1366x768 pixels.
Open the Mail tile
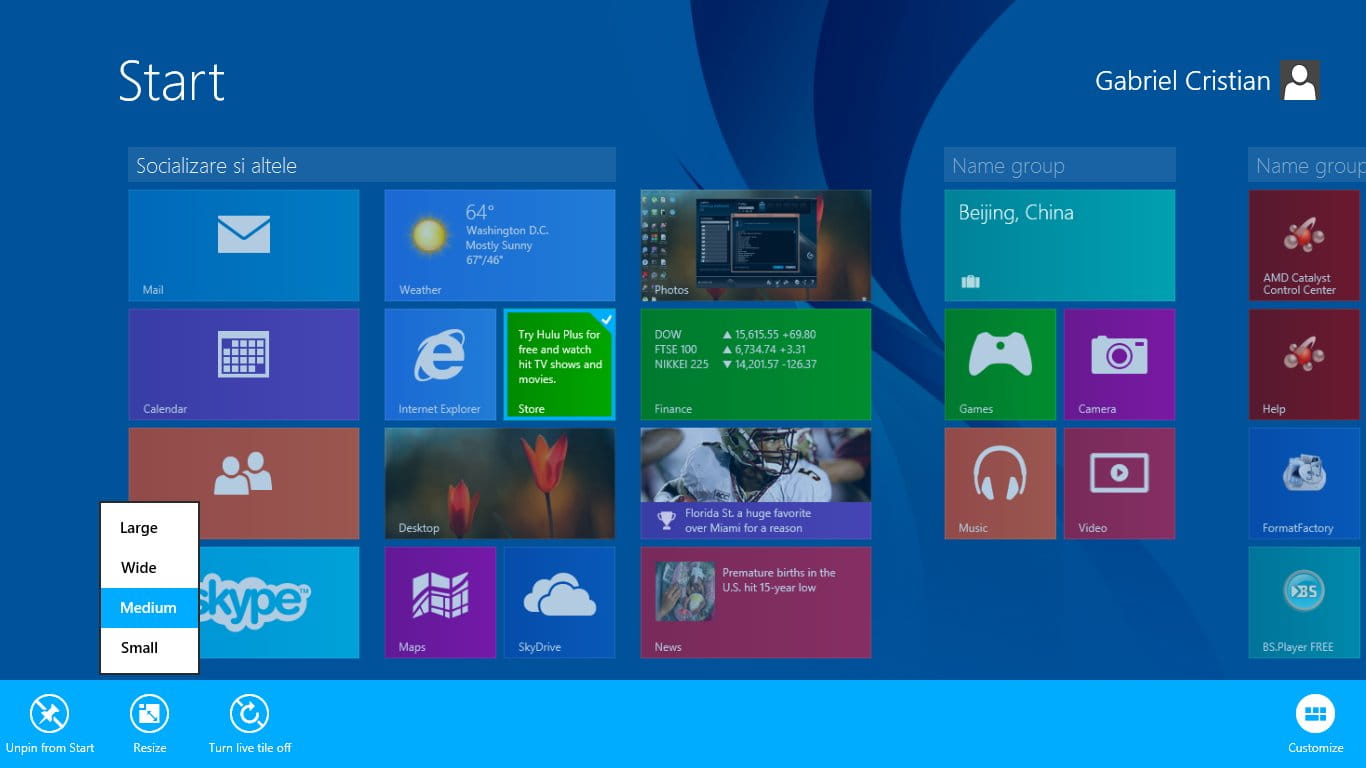pyautogui.click(x=244, y=245)
